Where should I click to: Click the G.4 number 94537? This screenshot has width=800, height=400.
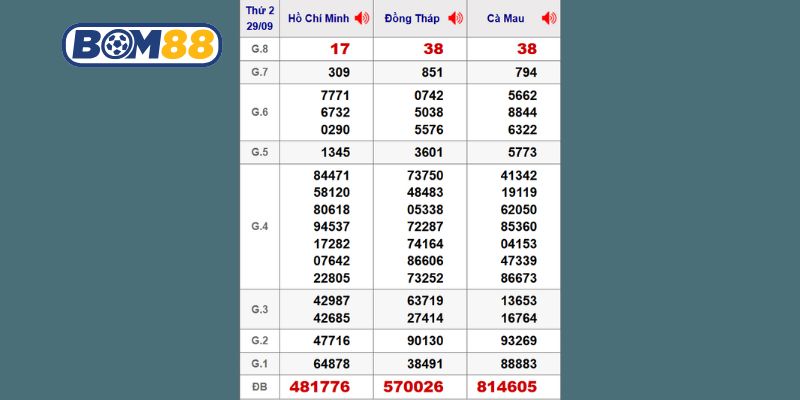click(332, 227)
